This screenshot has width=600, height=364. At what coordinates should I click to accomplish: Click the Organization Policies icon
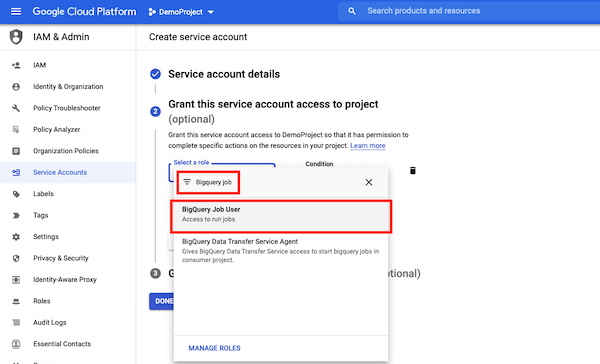coord(16,151)
